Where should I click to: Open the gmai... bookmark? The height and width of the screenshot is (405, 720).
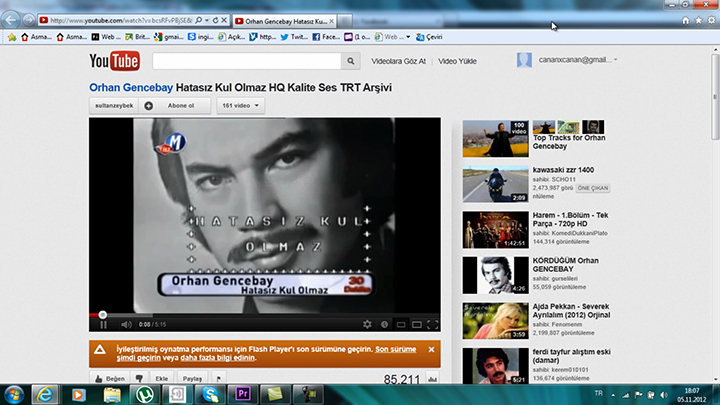(x=169, y=37)
